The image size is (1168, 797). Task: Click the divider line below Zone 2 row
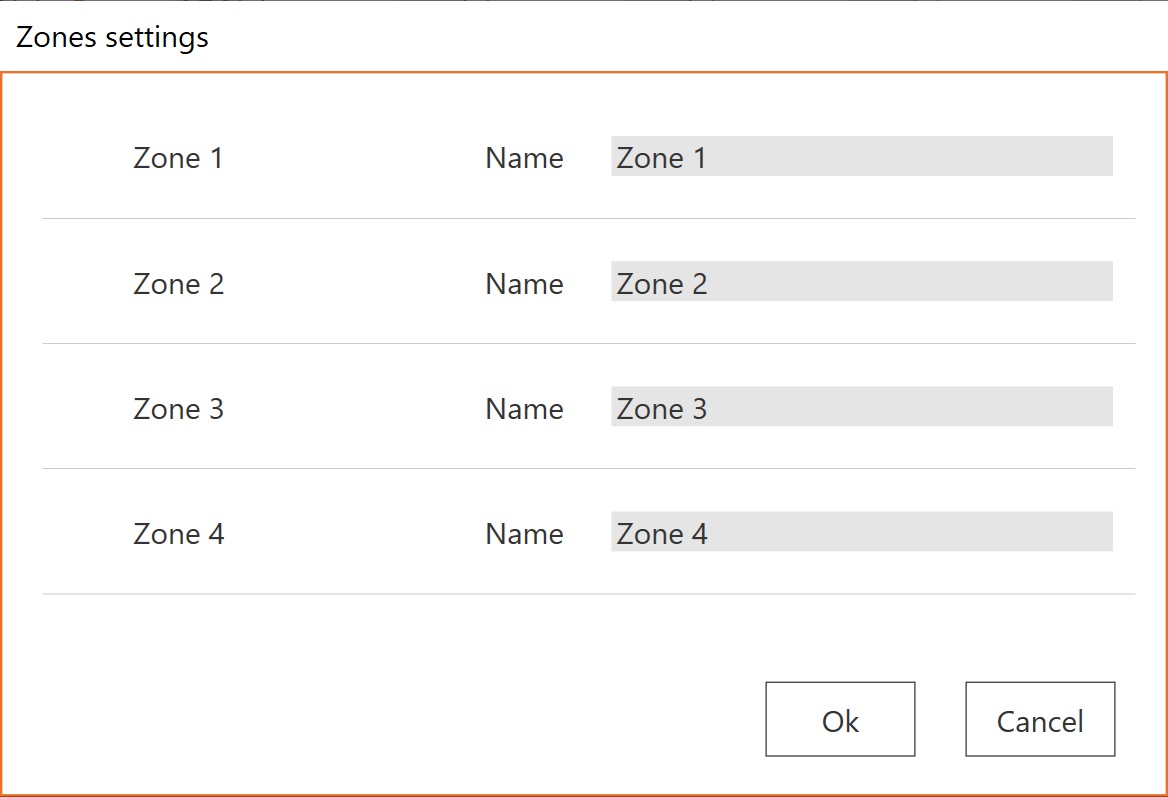[588, 343]
